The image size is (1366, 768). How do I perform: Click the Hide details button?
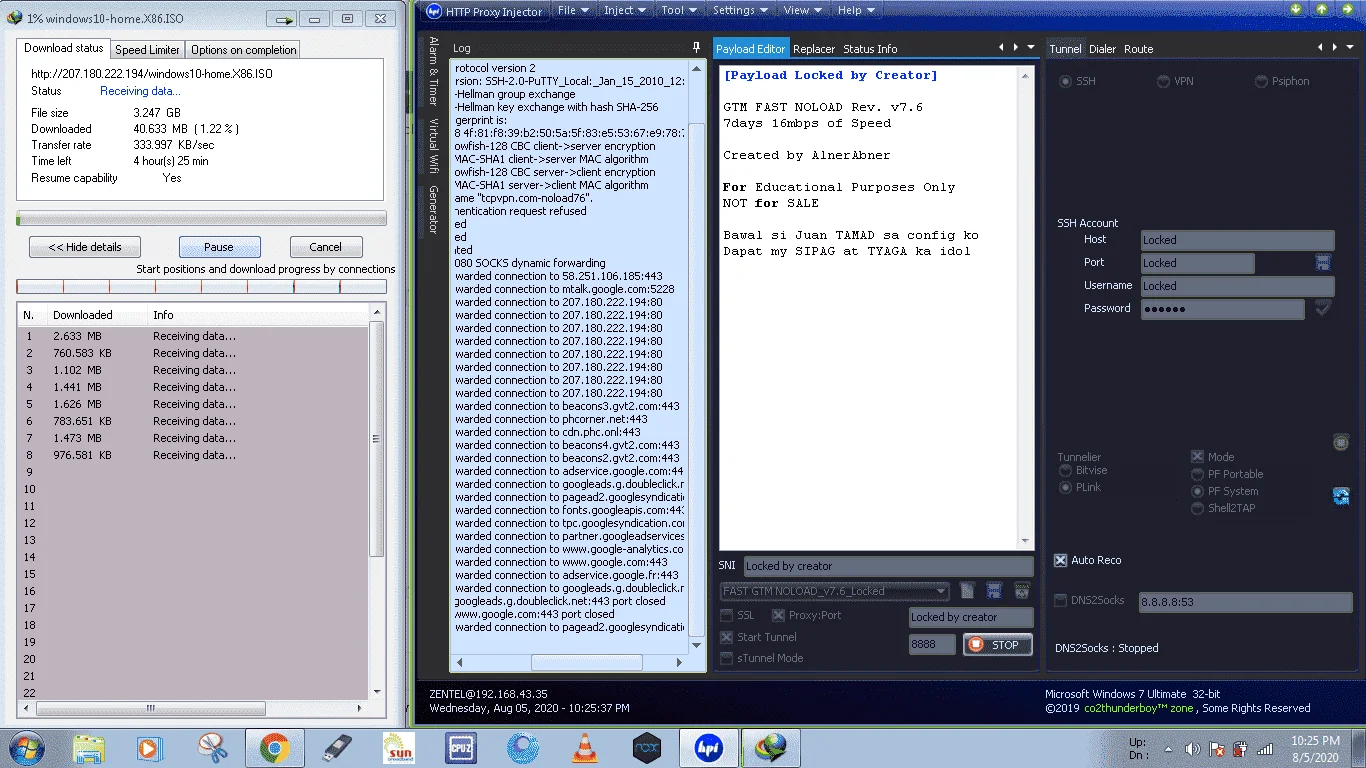(x=85, y=247)
